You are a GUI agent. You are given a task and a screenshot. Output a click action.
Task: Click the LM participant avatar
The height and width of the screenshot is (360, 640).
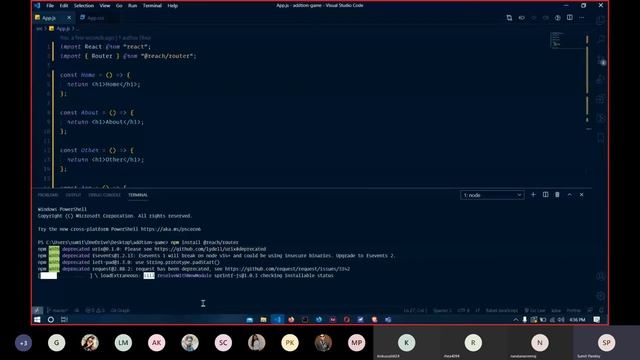(x=123, y=343)
